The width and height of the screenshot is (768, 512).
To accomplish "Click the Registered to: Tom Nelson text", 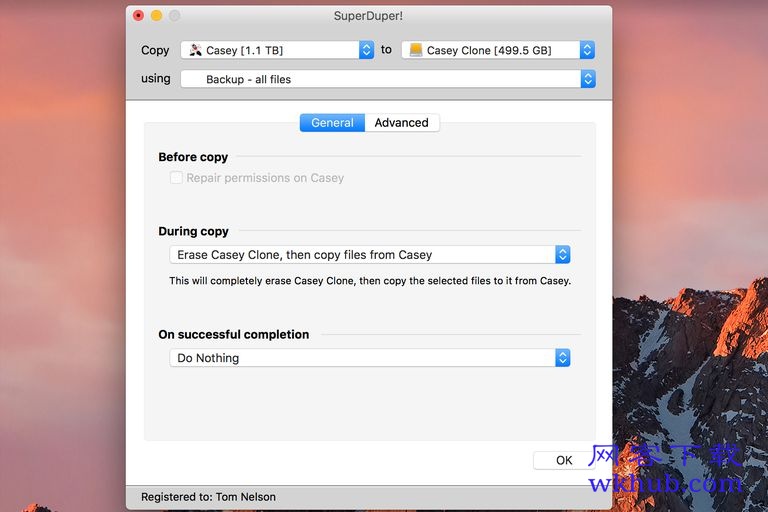I will coord(208,497).
